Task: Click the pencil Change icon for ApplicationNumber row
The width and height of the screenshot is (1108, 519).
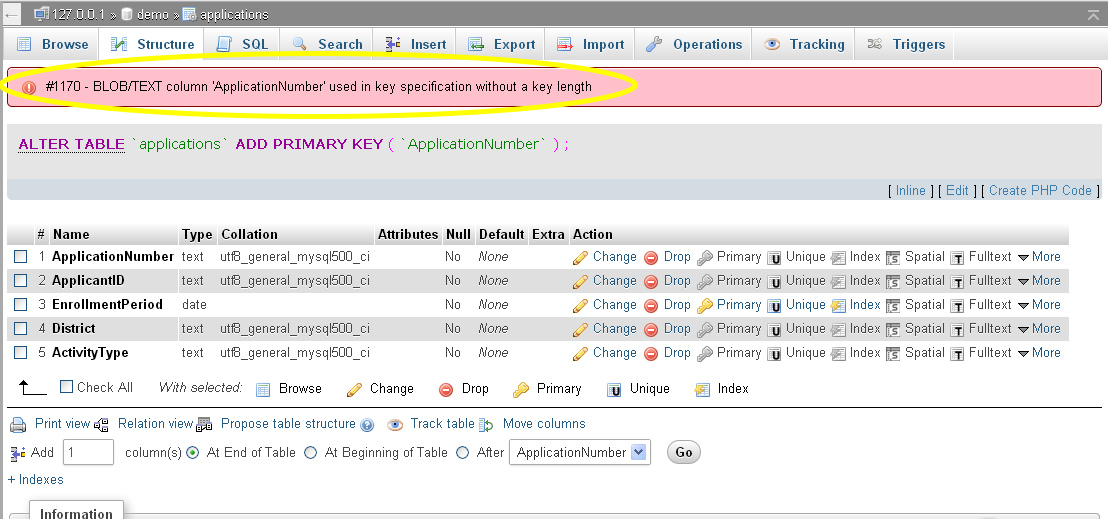Action: (x=580, y=258)
